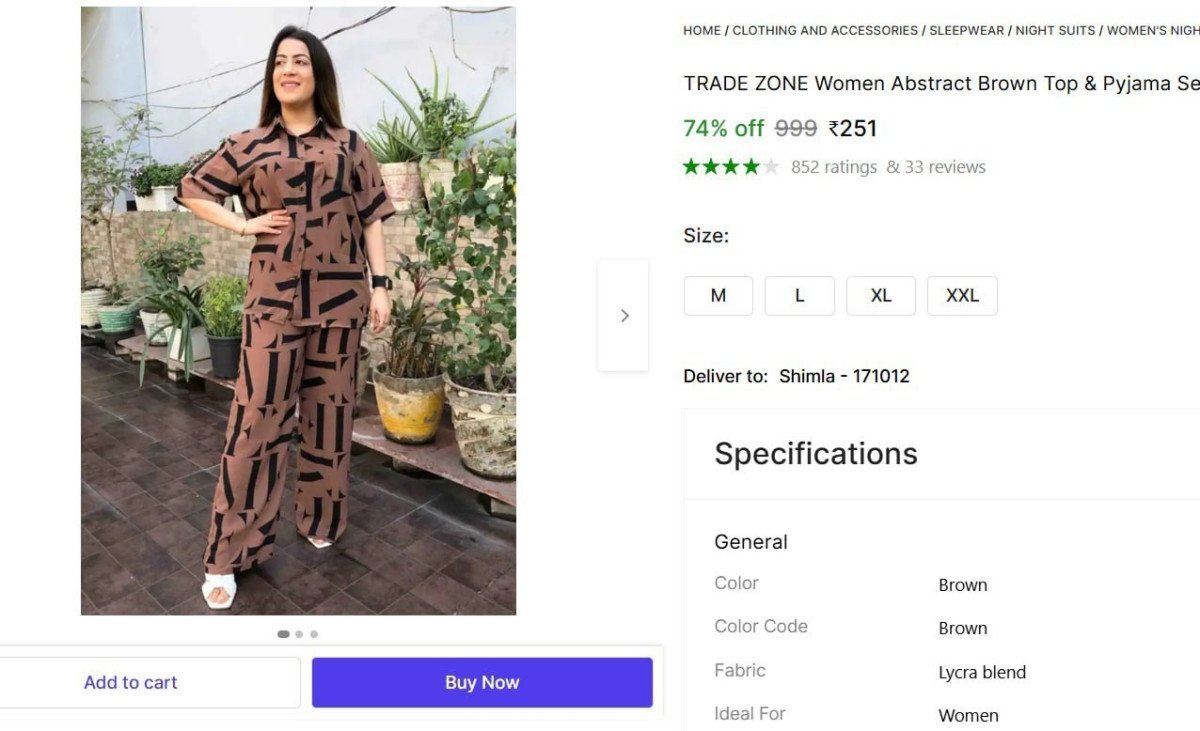Select size XXL
Screen dimensions: 1200x731
click(962, 295)
